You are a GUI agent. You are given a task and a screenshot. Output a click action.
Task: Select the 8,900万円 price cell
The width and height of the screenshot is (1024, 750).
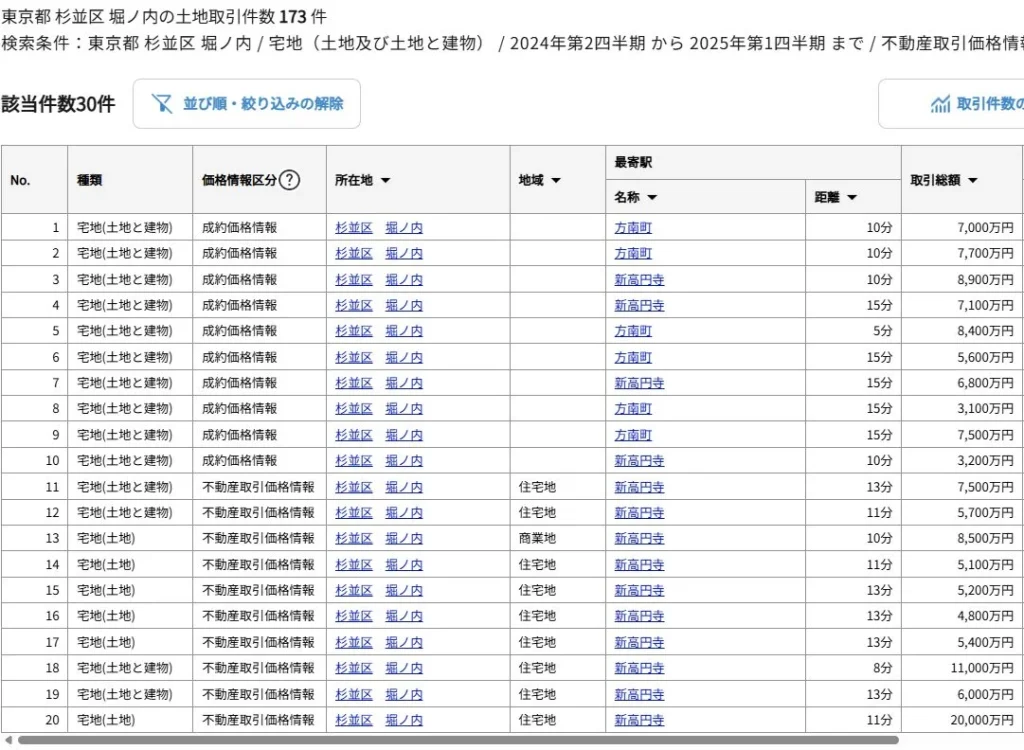(x=962, y=280)
